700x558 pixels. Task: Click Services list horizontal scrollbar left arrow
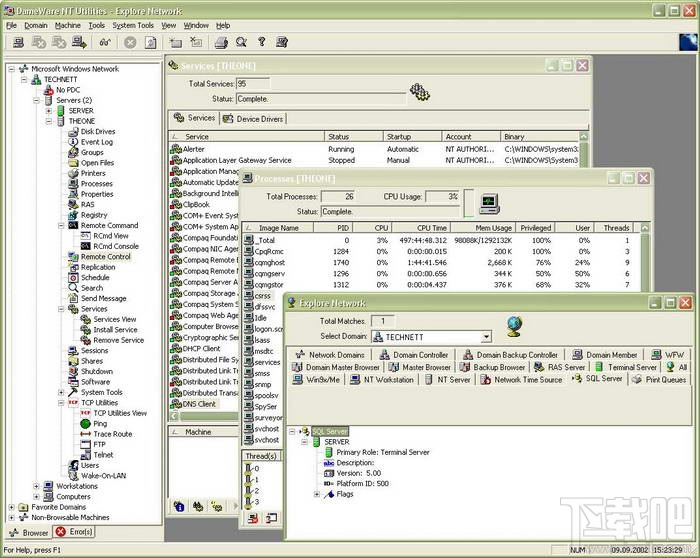(174, 416)
